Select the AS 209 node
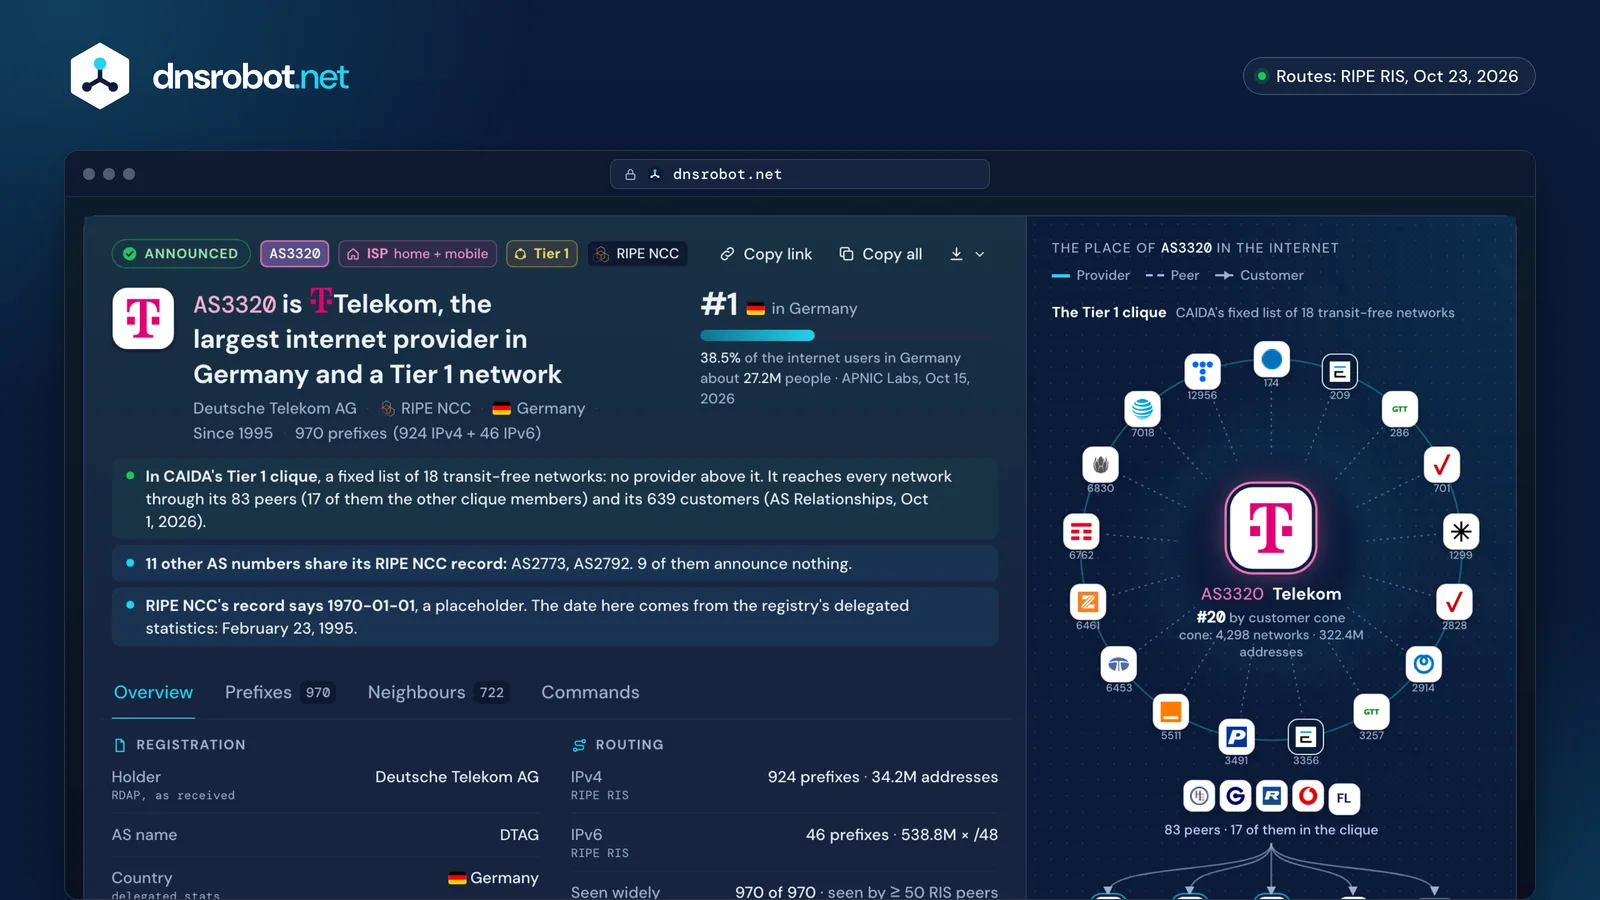Viewport: 1600px width, 900px height. (1339, 372)
